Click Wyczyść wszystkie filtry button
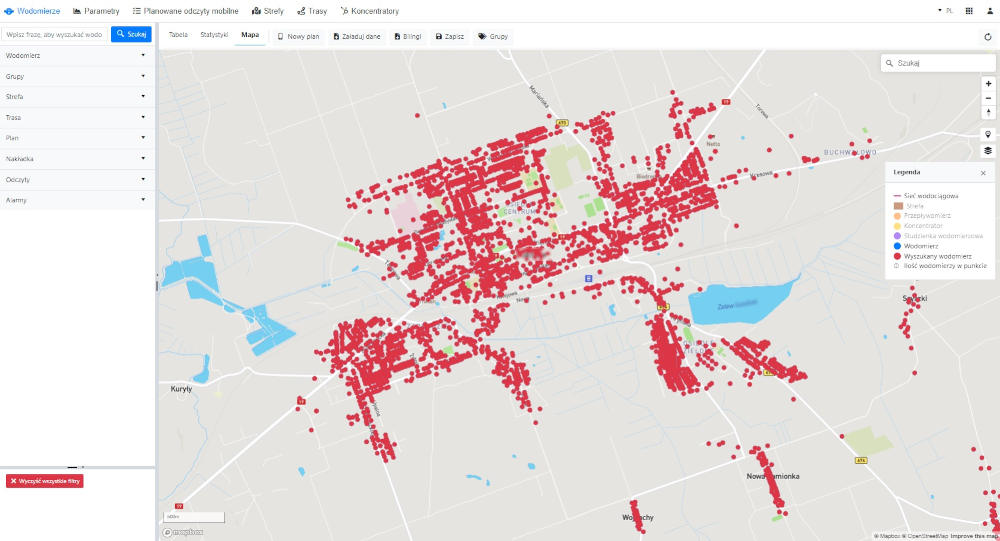The height and width of the screenshot is (541, 1000). tap(45, 481)
